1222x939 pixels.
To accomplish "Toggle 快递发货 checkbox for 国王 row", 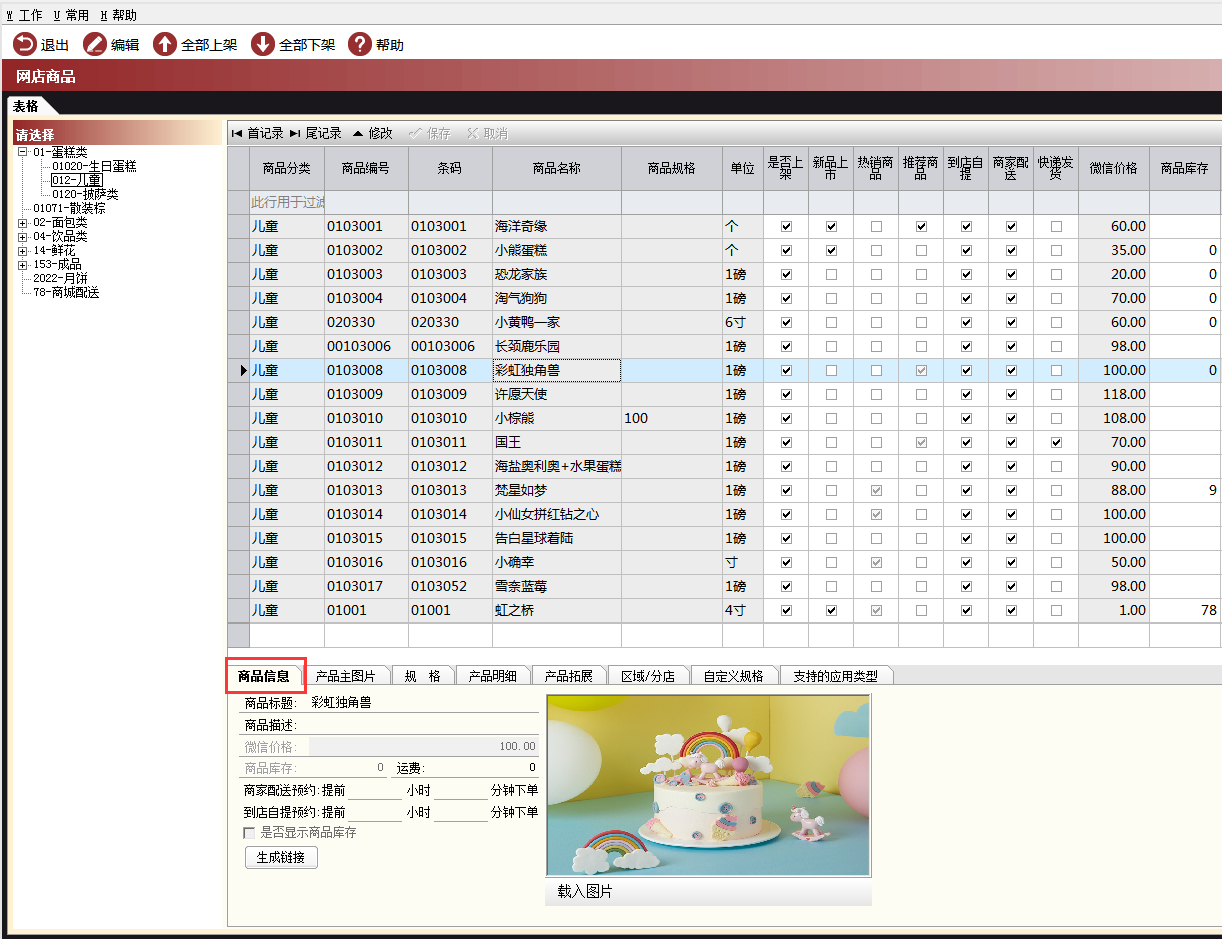I will click(1056, 442).
